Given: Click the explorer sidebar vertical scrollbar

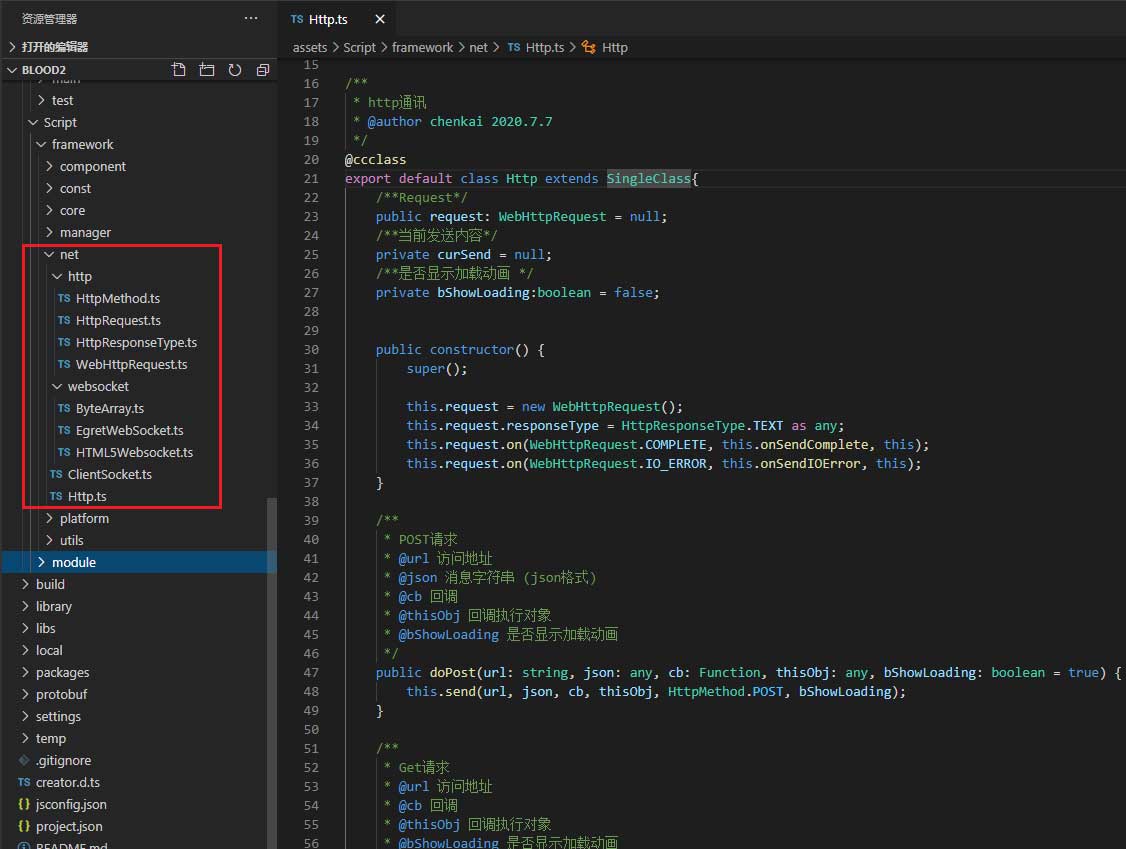Looking at the screenshot, I should coord(271,672).
